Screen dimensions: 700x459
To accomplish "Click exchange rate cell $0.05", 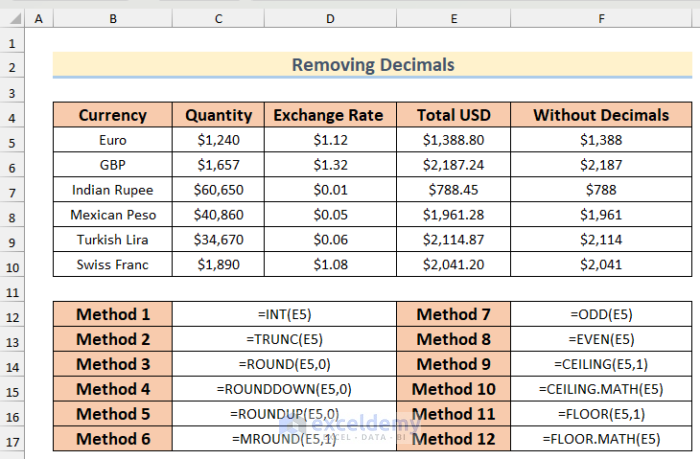I will click(x=330, y=215).
